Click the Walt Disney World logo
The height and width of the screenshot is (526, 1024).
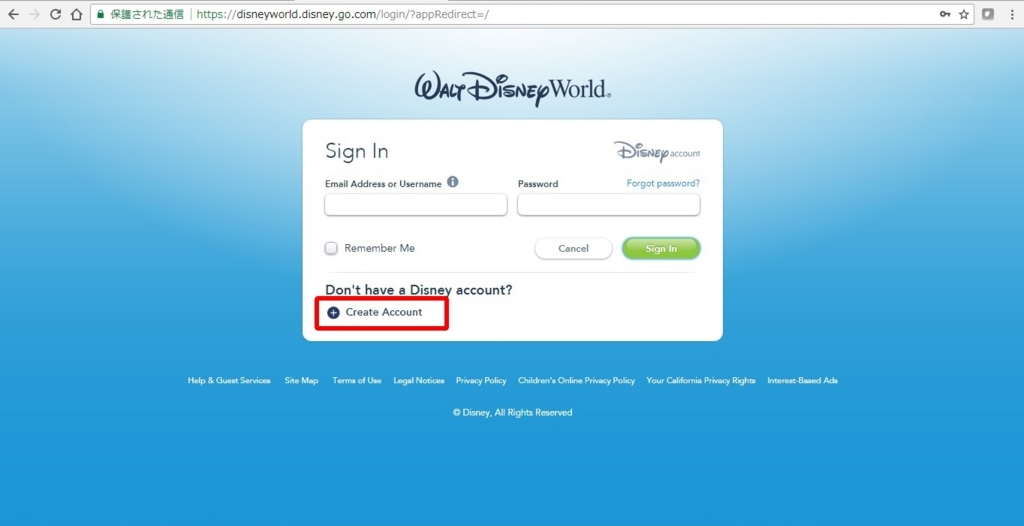click(513, 89)
